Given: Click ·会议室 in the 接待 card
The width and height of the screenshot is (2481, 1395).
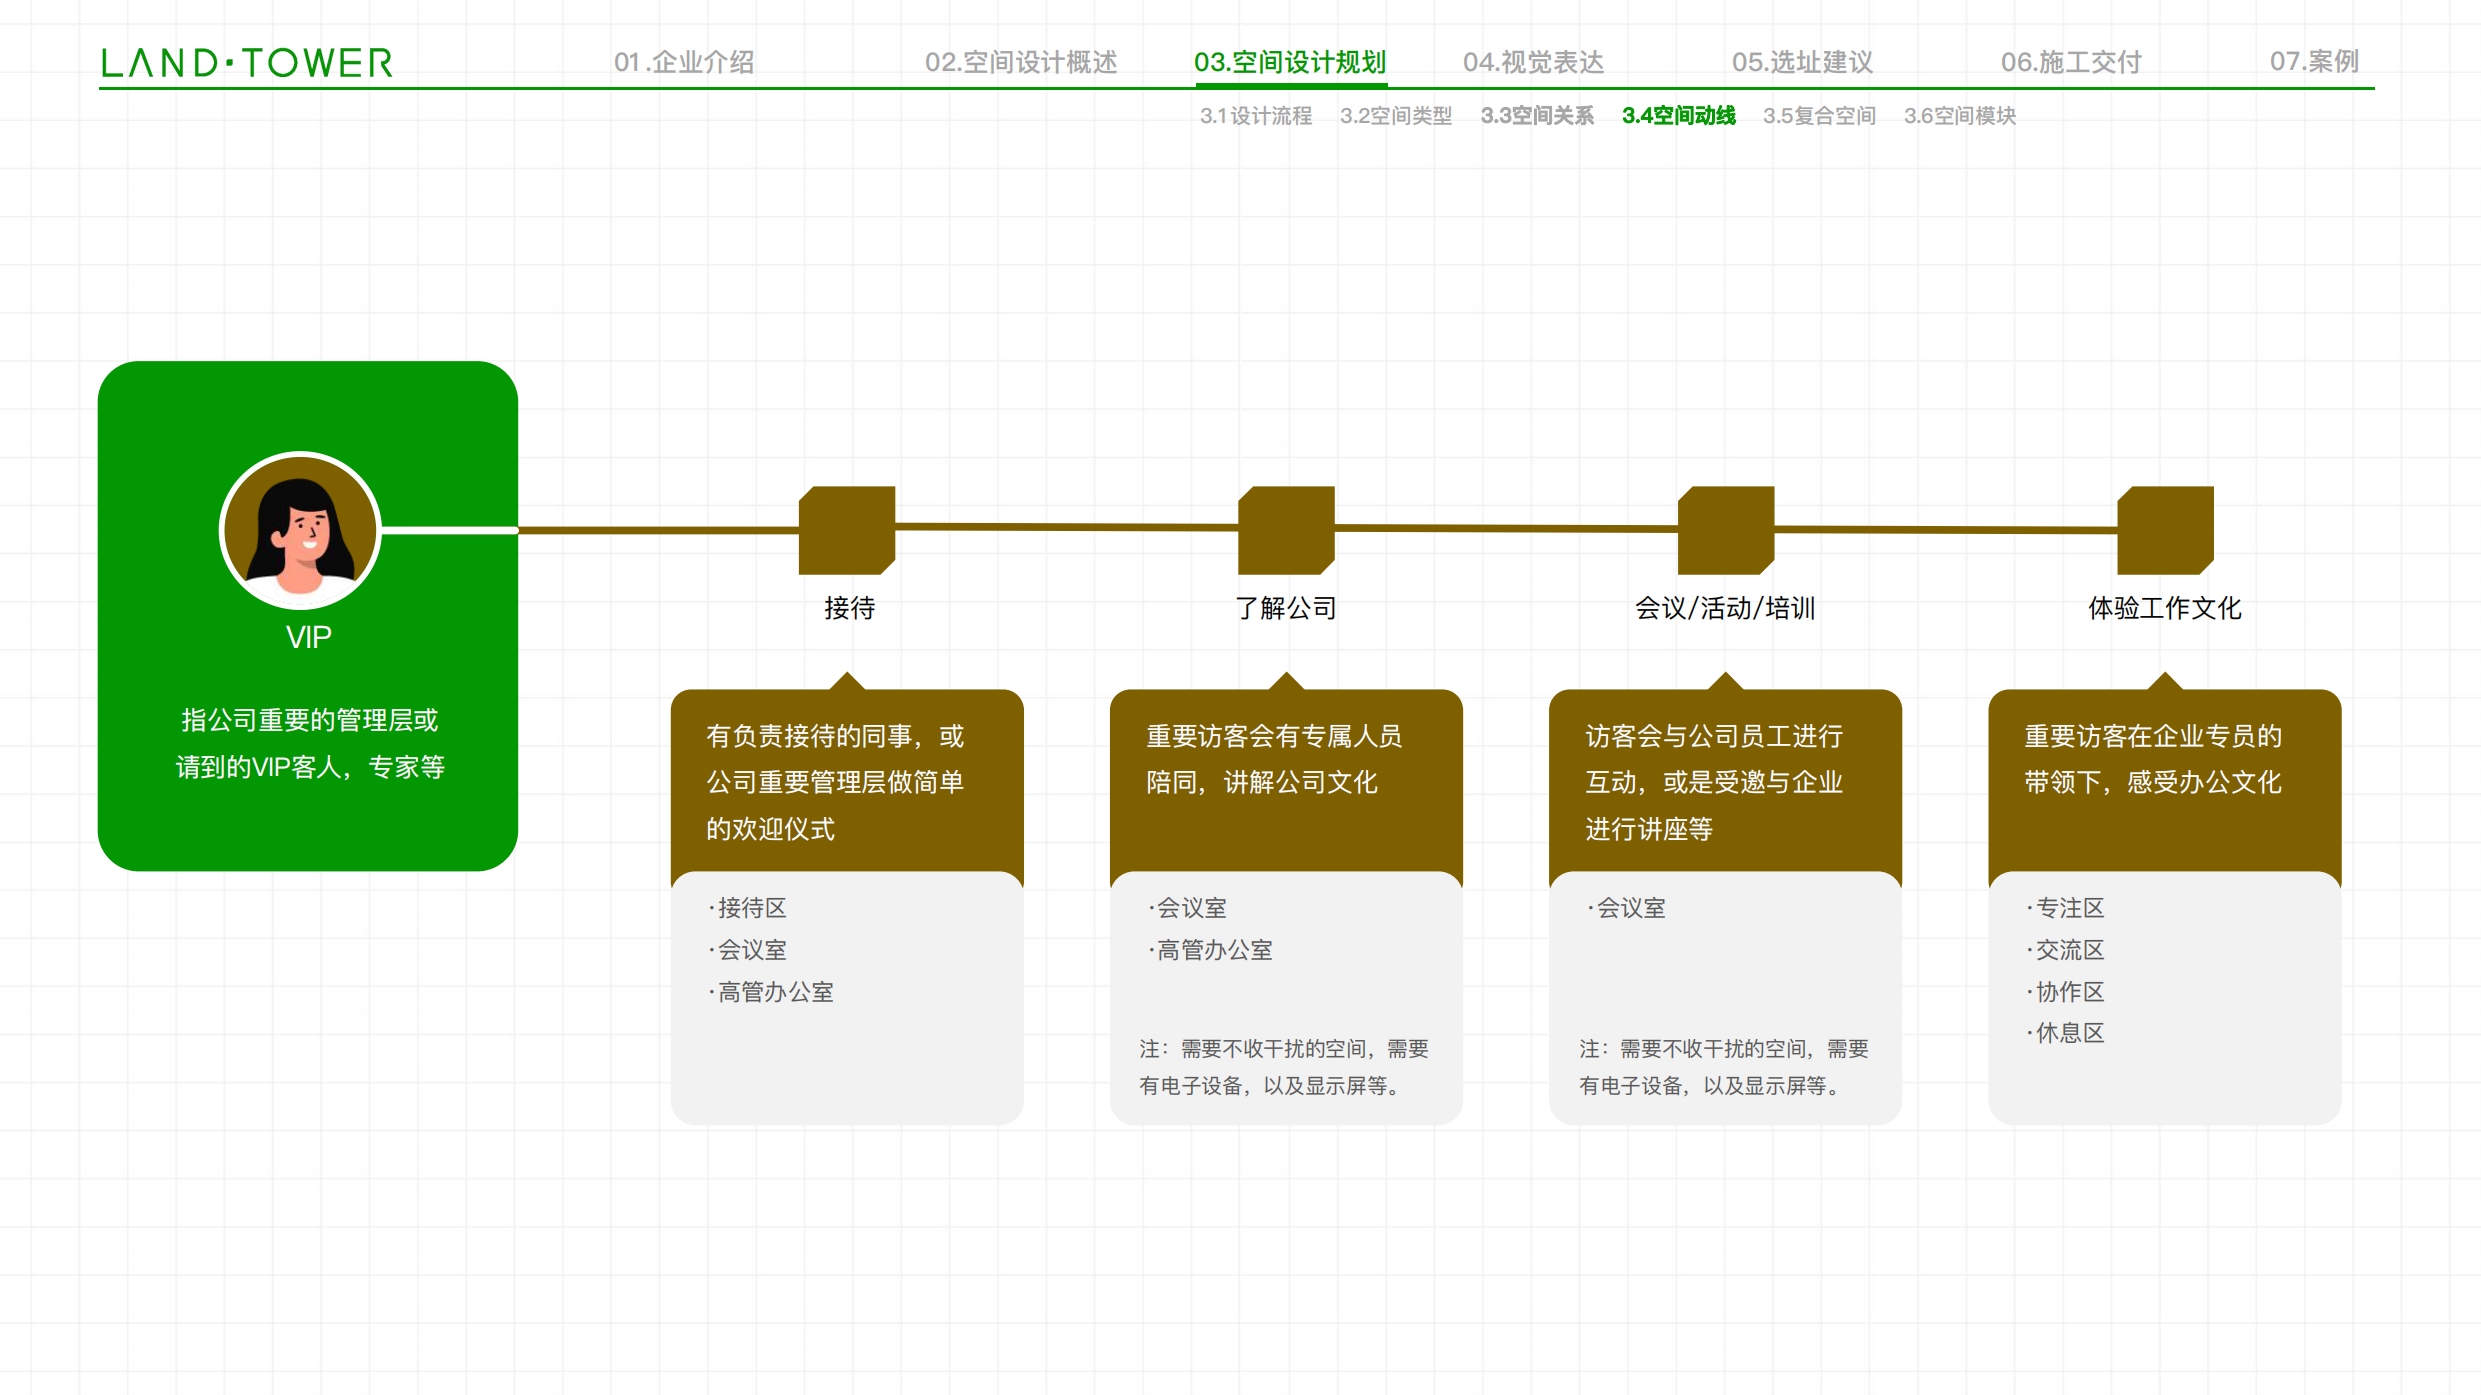Looking at the screenshot, I should pyautogui.click(x=748, y=950).
